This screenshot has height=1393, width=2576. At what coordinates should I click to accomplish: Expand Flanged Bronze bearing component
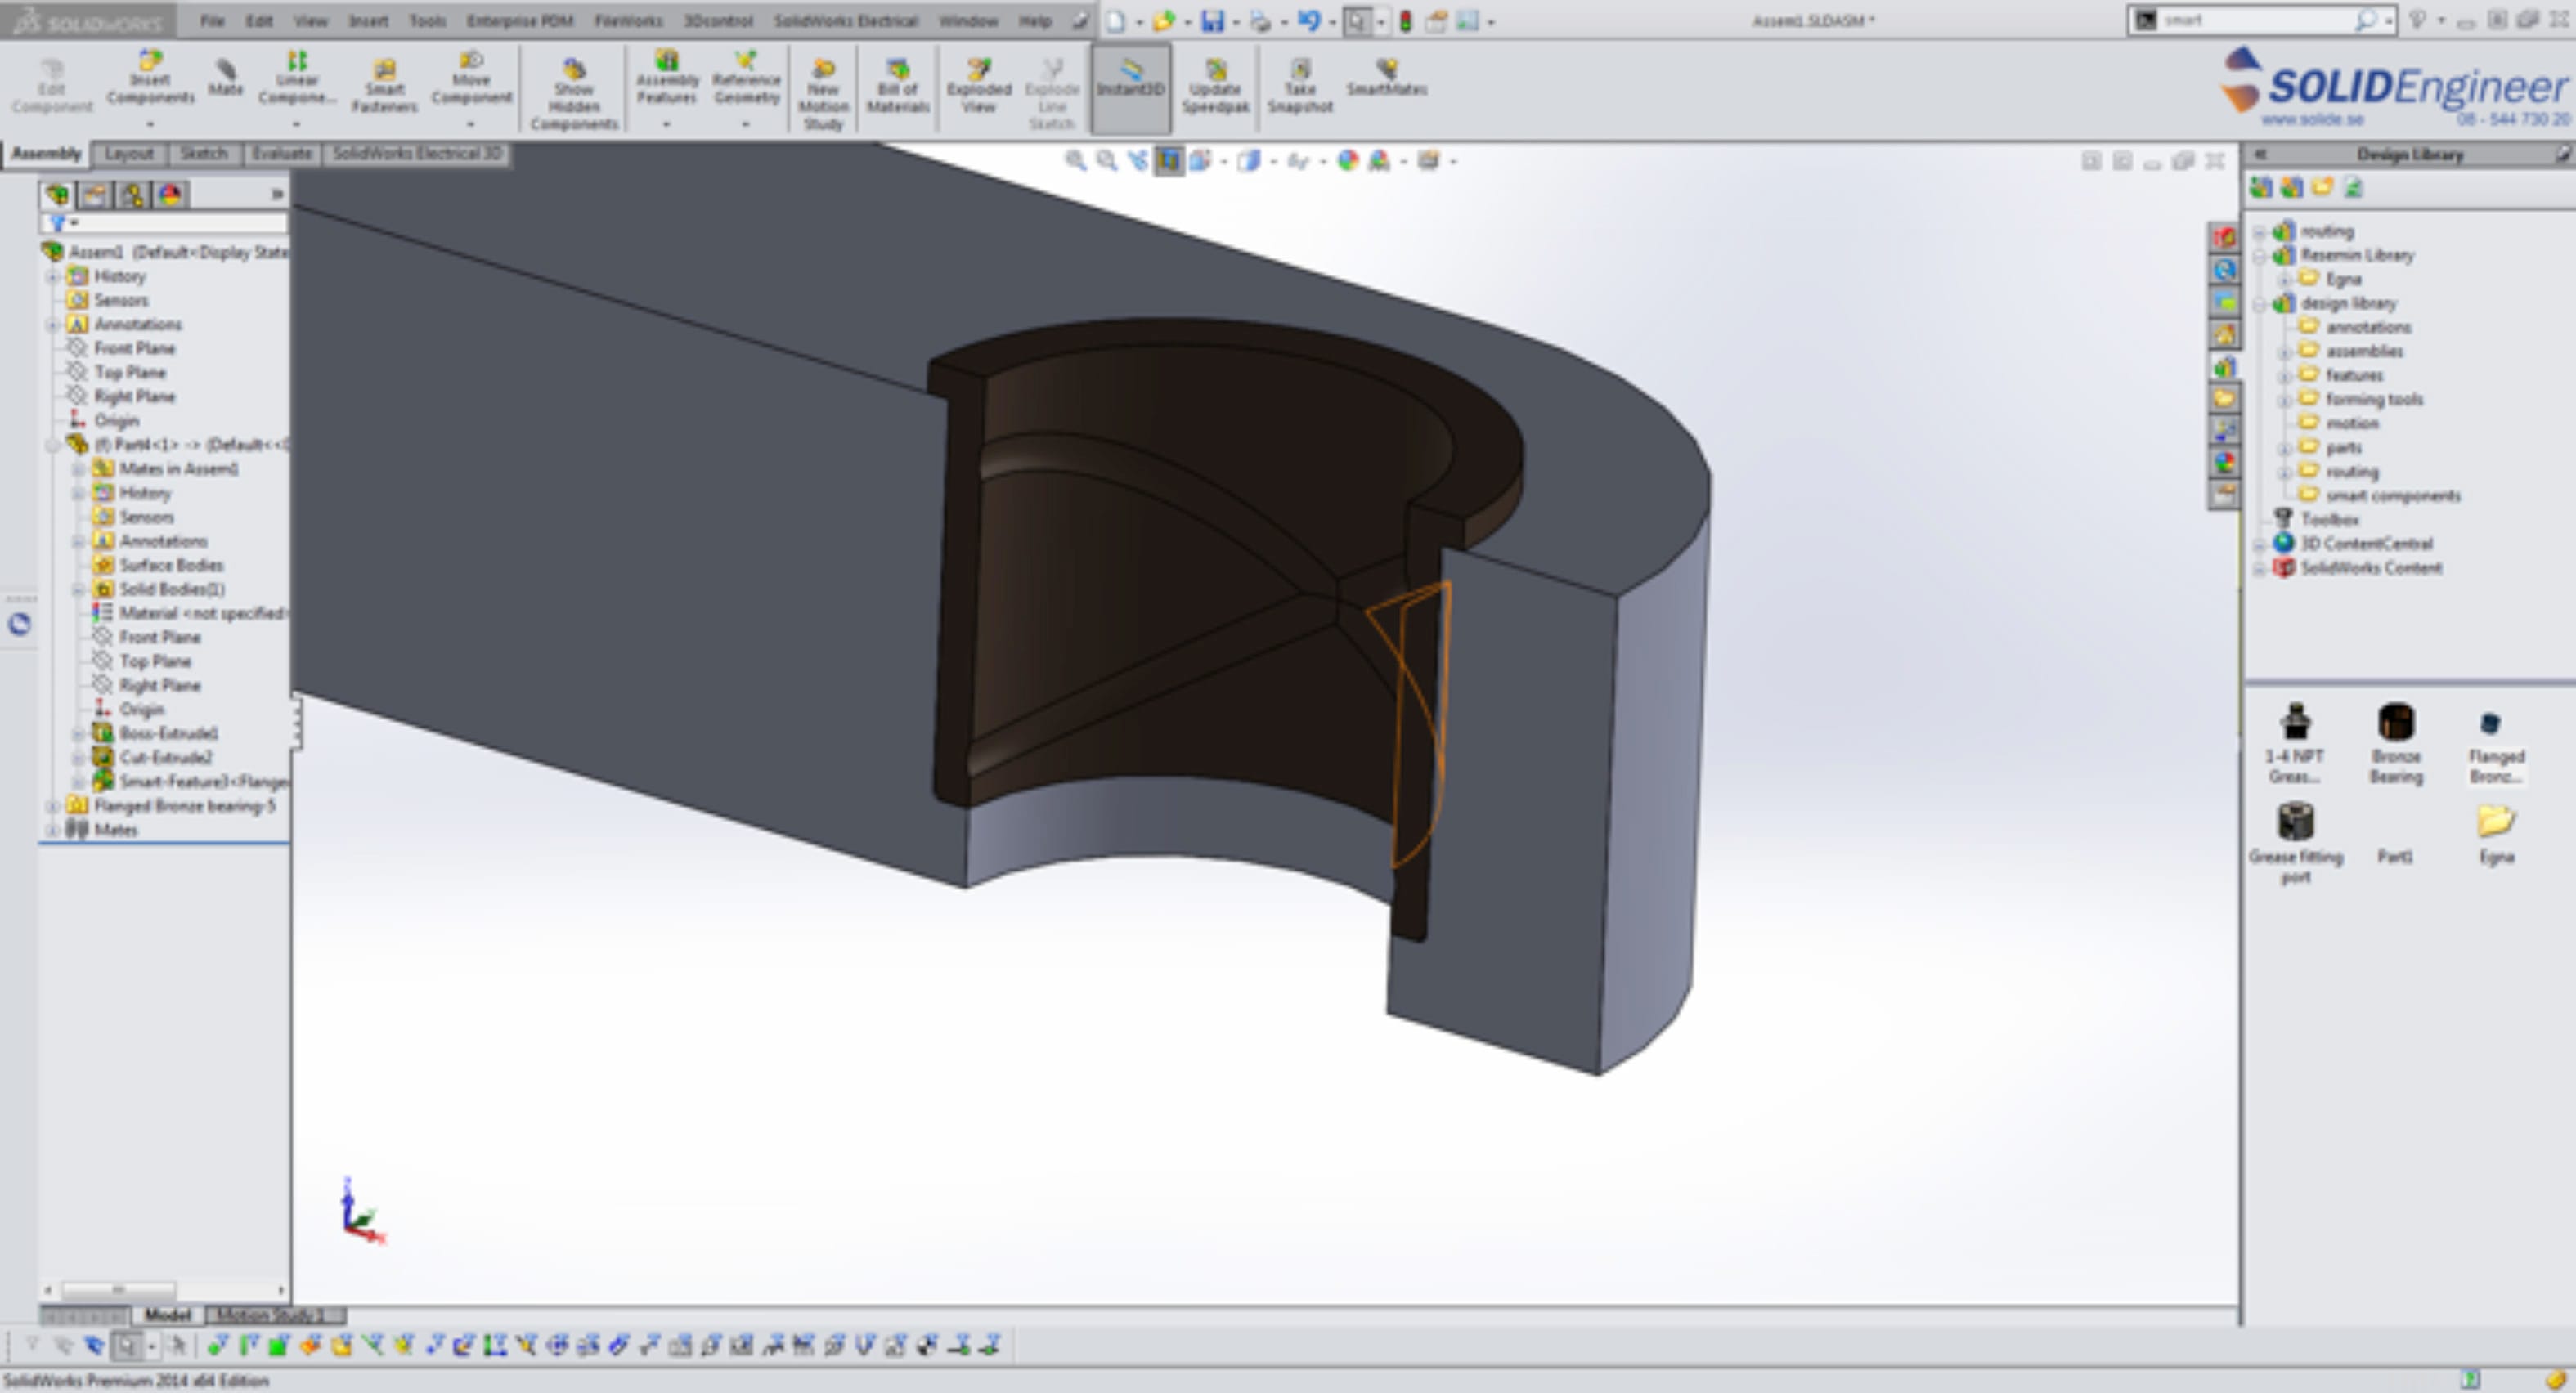pyautogui.click(x=53, y=806)
